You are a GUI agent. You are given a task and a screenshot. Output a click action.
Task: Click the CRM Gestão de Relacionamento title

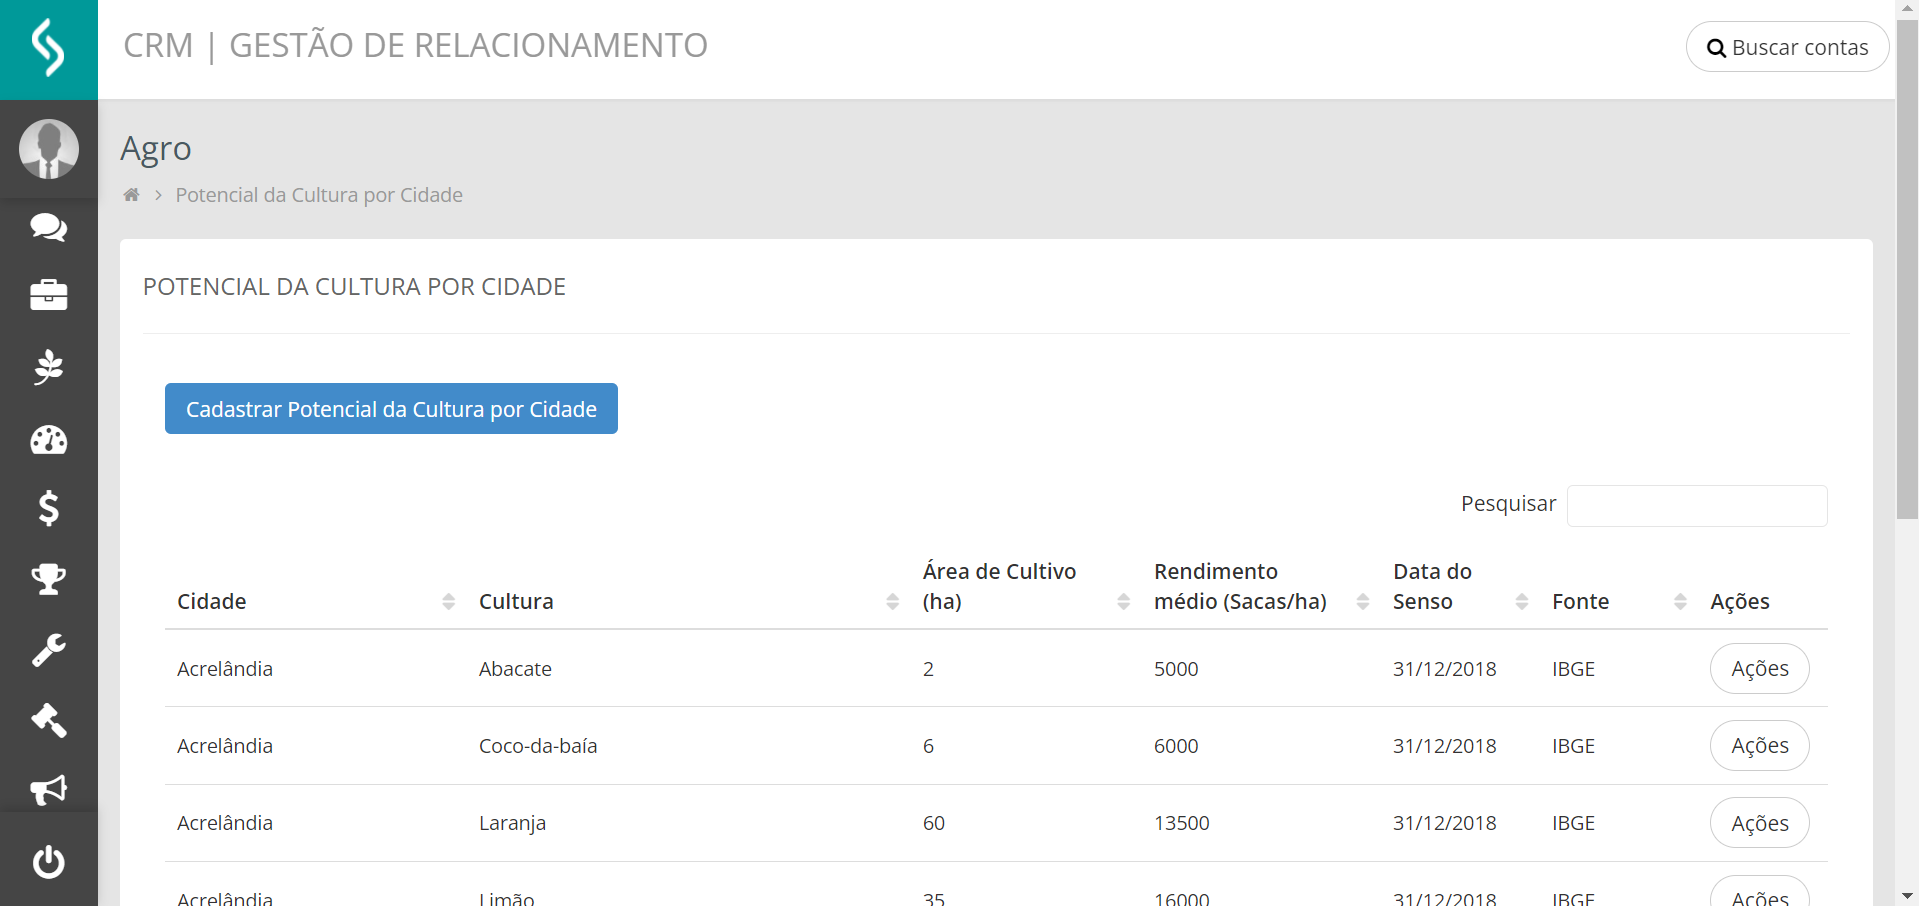(x=415, y=46)
